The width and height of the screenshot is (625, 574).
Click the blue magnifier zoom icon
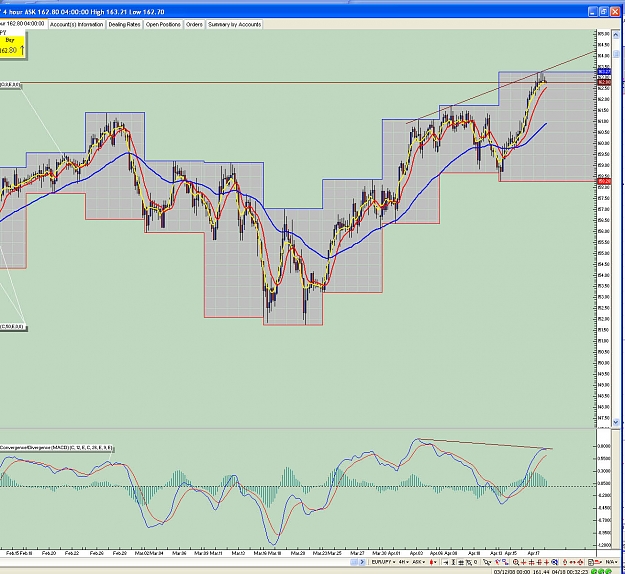[554, 562]
